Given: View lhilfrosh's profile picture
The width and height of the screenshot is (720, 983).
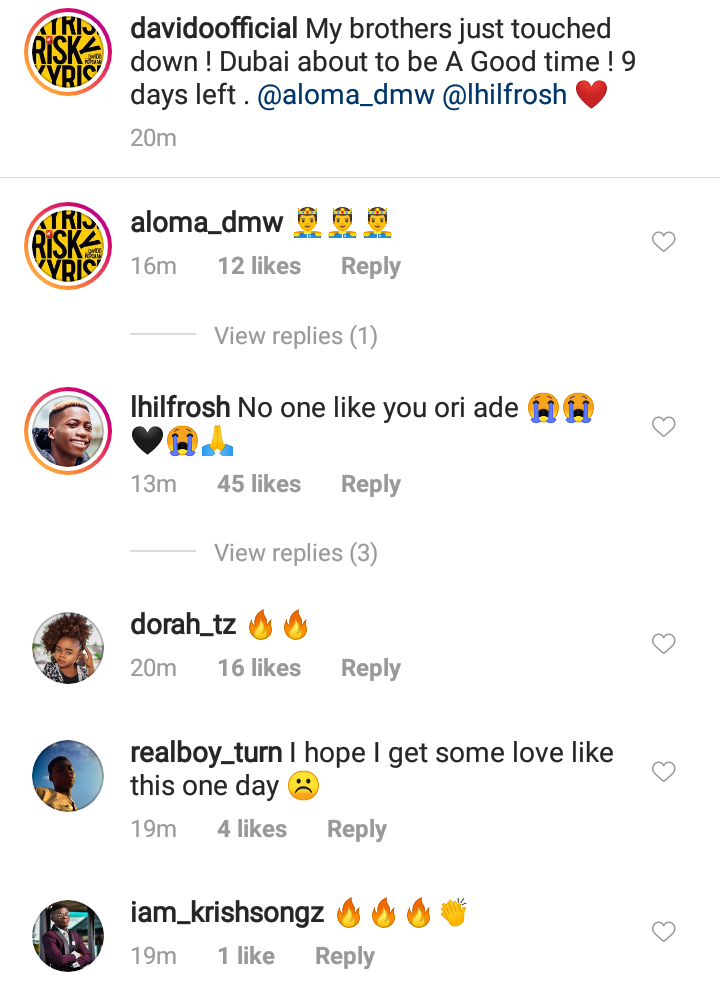Looking at the screenshot, I should [x=68, y=431].
